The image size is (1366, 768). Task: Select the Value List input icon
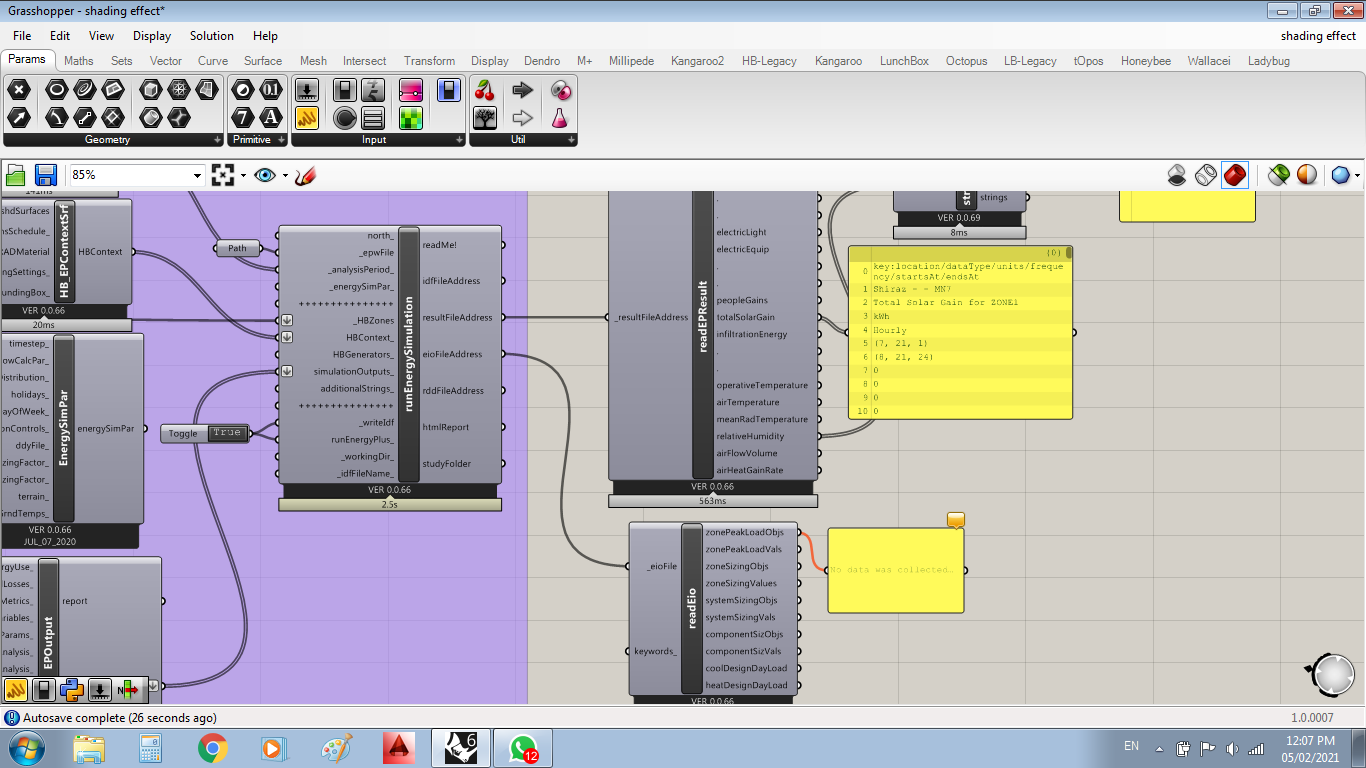(x=373, y=117)
